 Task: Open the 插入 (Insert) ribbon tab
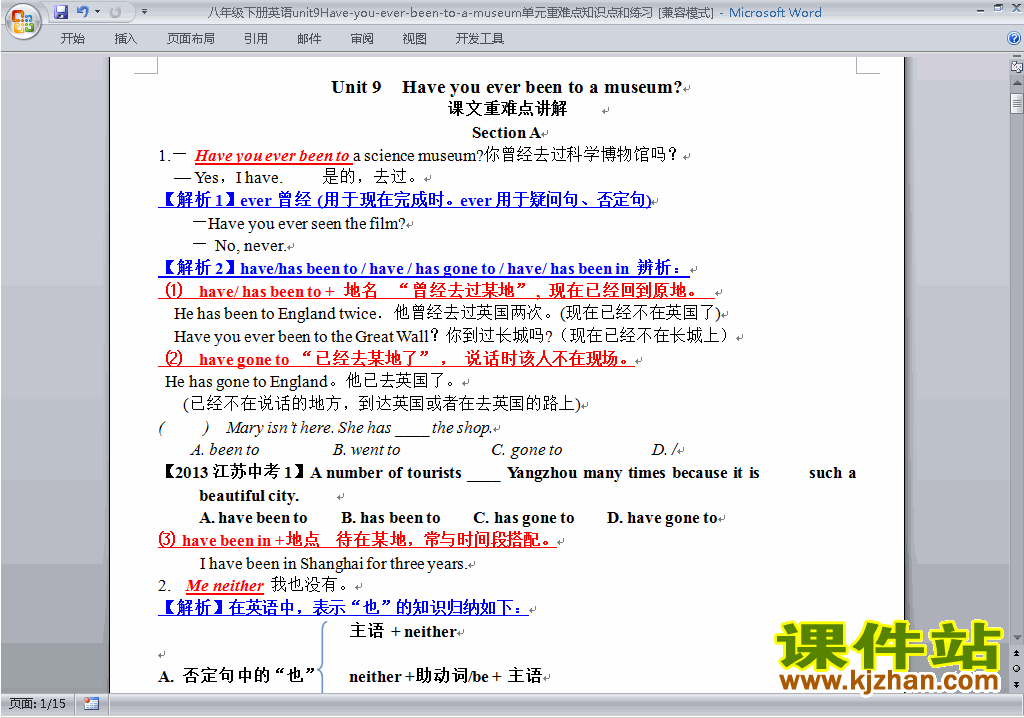[x=125, y=39]
